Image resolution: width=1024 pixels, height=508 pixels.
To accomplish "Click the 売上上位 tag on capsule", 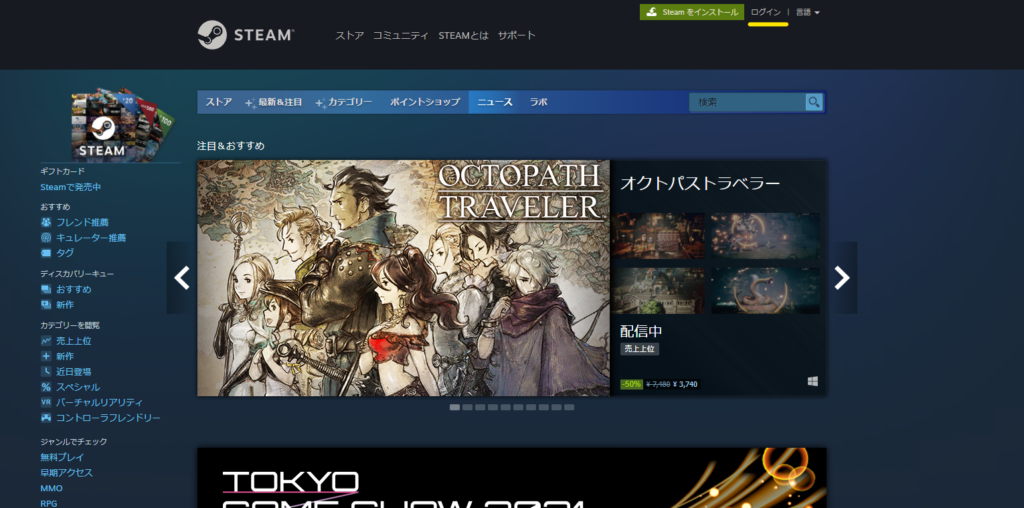I will point(639,349).
